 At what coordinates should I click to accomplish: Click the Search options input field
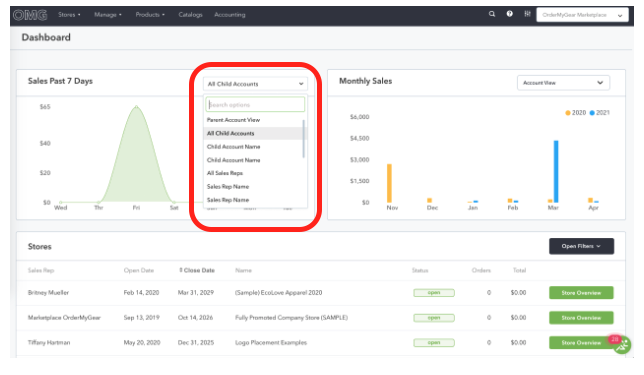255,104
